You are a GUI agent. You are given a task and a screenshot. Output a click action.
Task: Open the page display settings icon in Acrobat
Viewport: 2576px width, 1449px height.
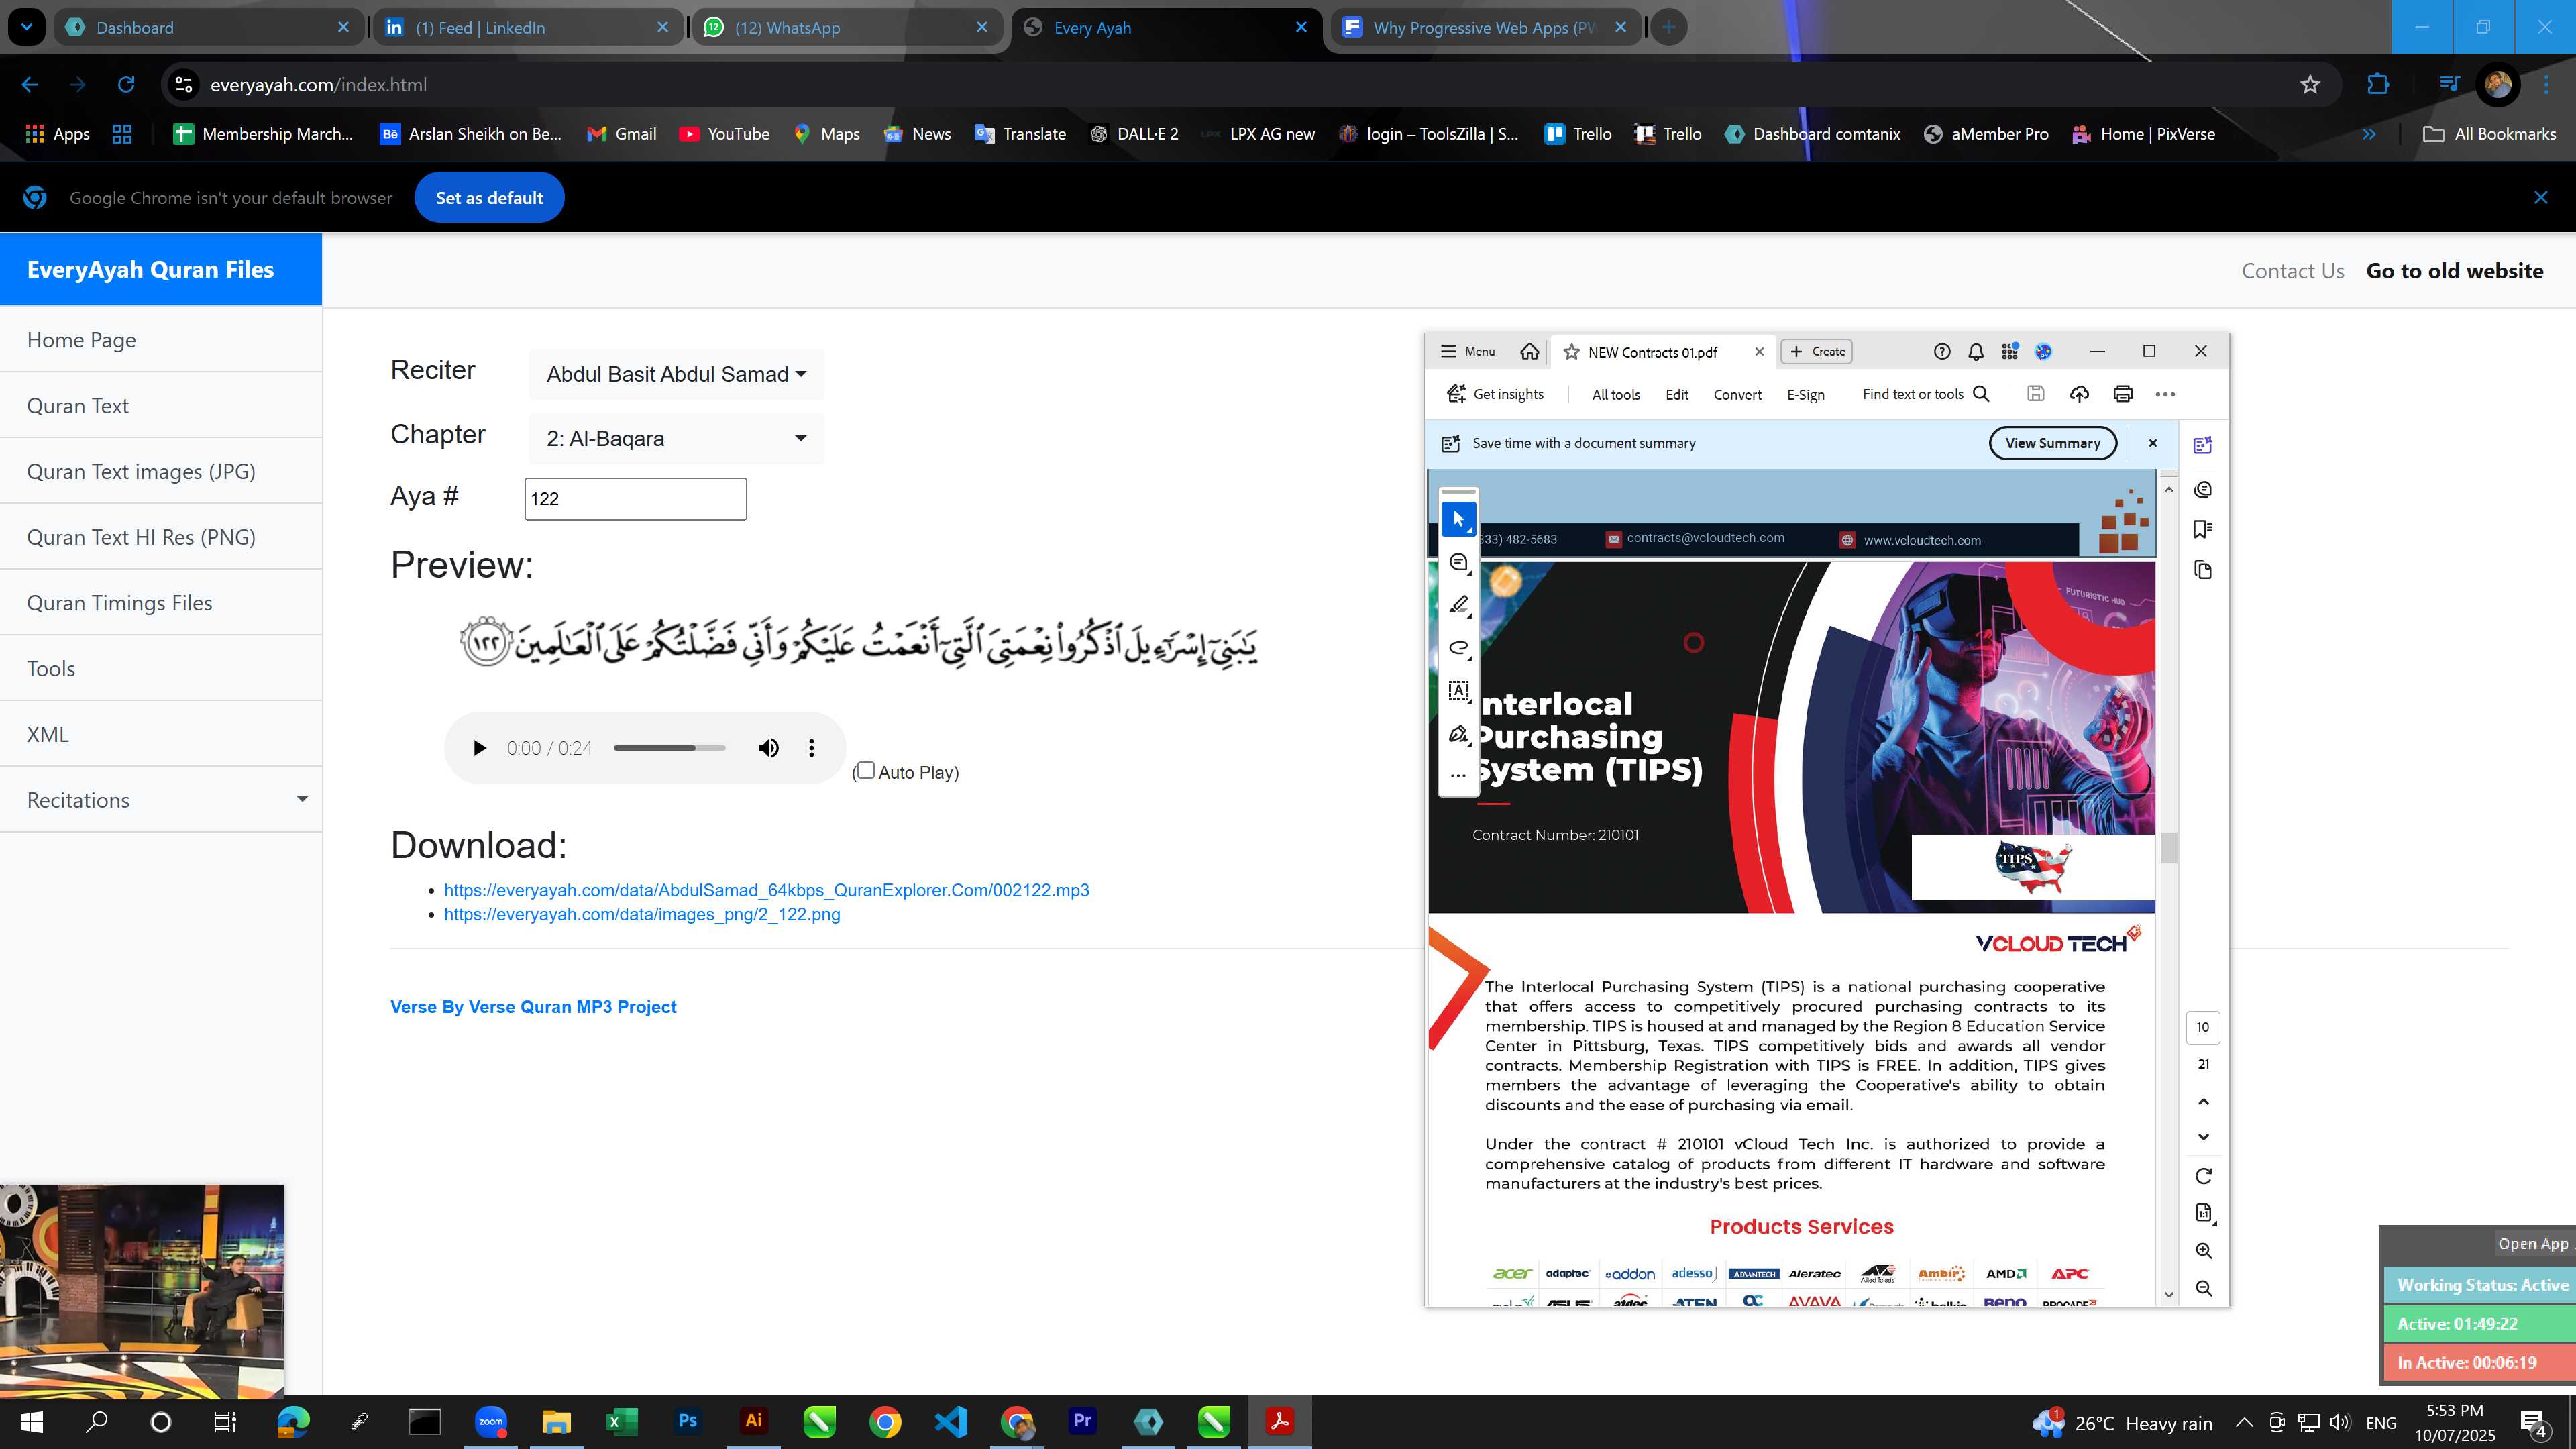point(2203,1213)
